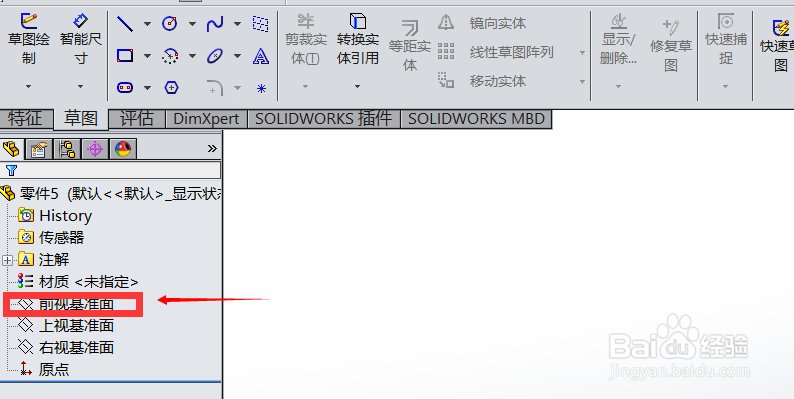Switch to the 评估 tab

pos(137,119)
